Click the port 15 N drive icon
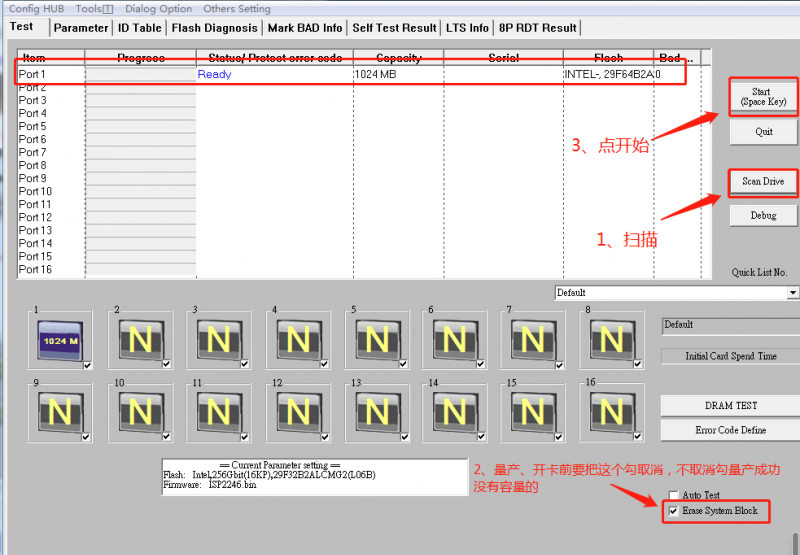The width and height of the screenshot is (800, 555). coord(533,413)
